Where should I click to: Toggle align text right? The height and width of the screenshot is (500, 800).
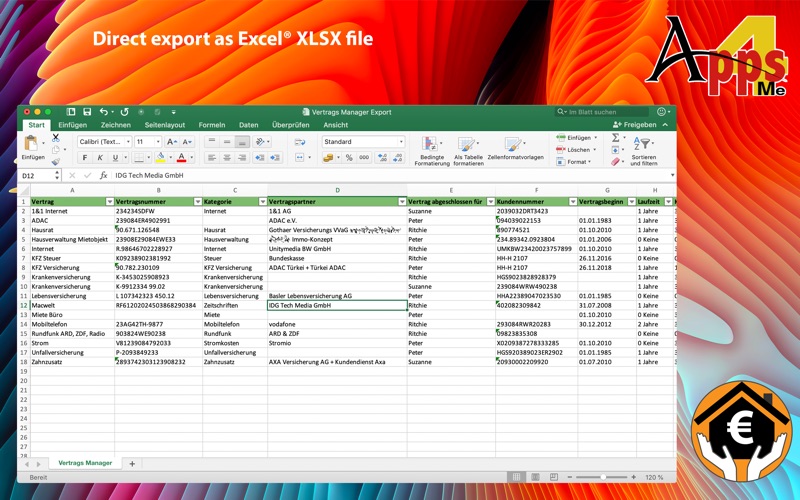[242, 158]
